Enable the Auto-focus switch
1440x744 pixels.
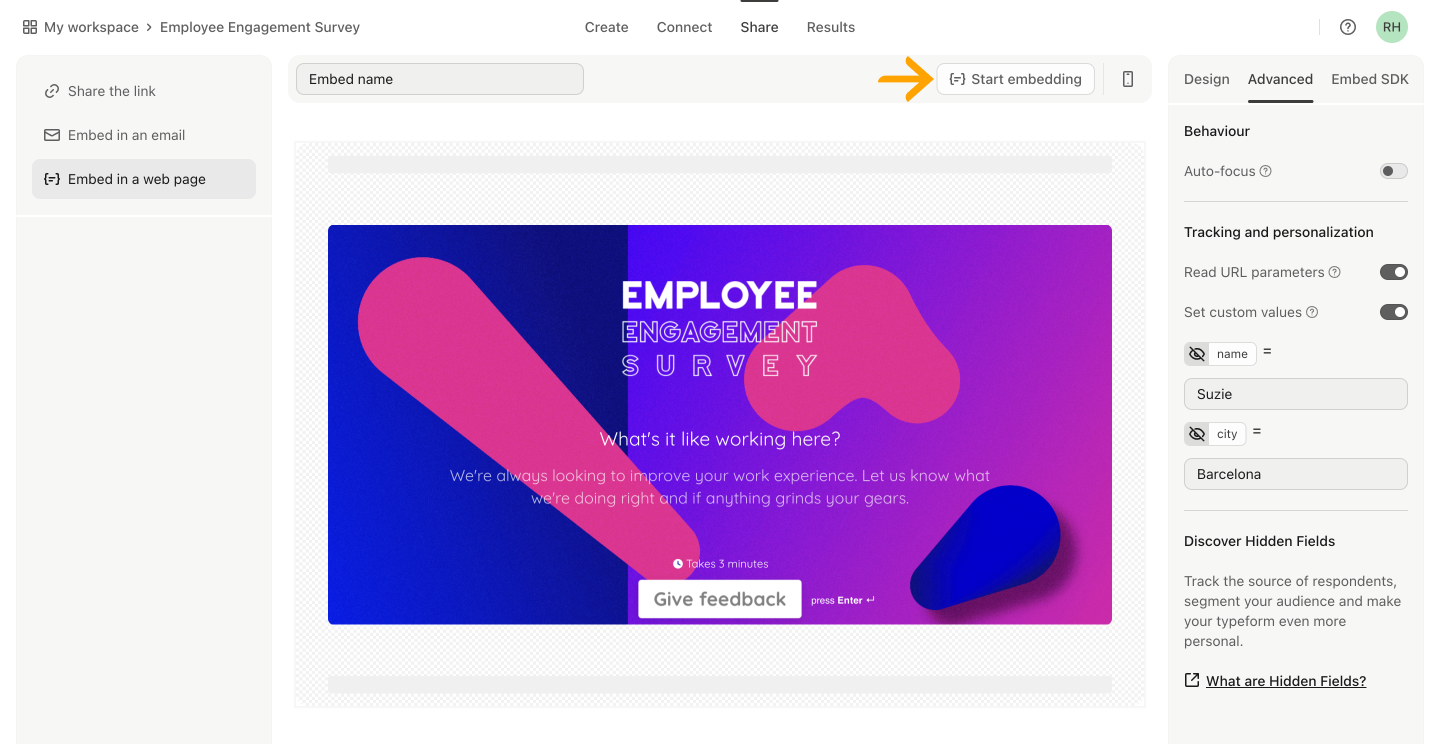pyautogui.click(x=1394, y=171)
